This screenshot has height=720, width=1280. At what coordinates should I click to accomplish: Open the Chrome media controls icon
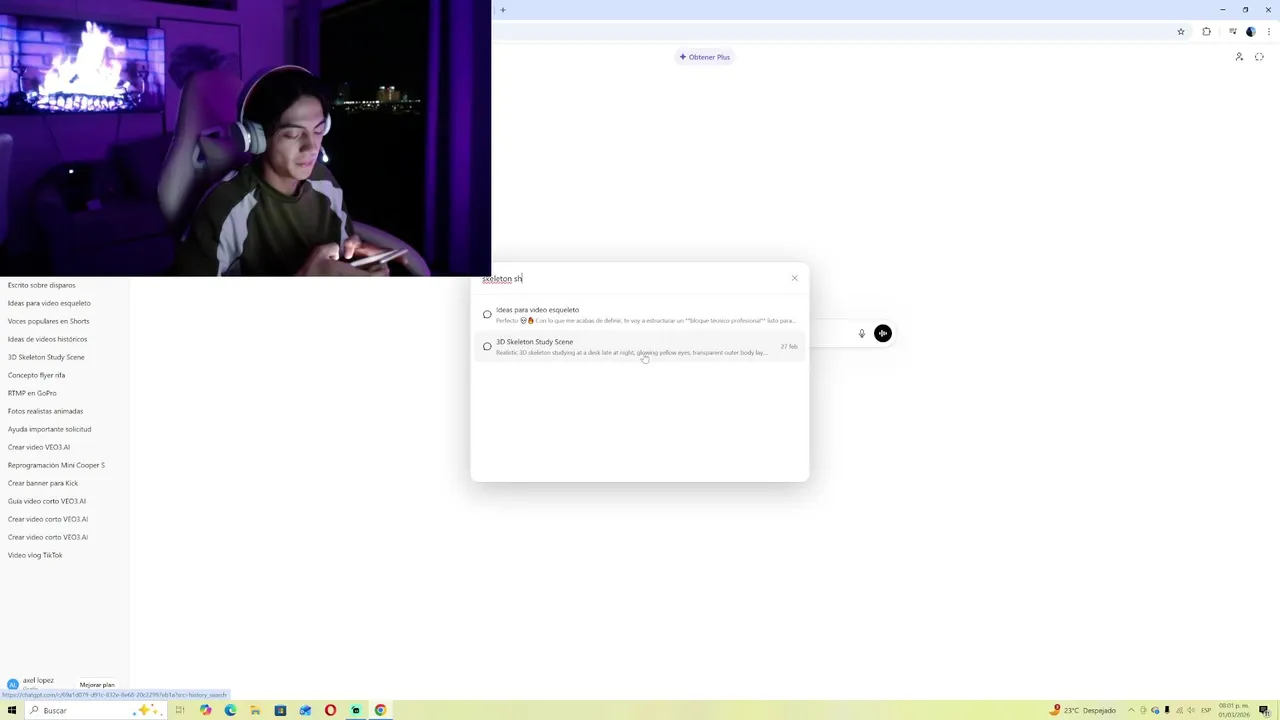1233,32
